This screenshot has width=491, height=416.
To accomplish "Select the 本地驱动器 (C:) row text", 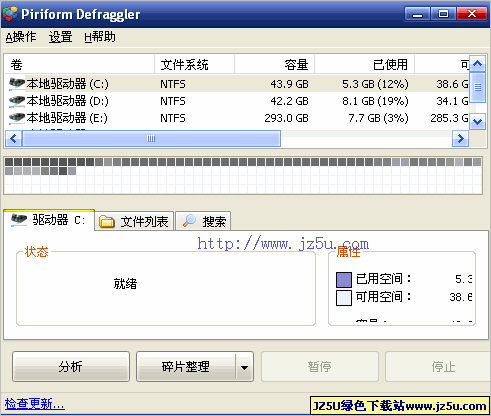I will (x=68, y=84).
